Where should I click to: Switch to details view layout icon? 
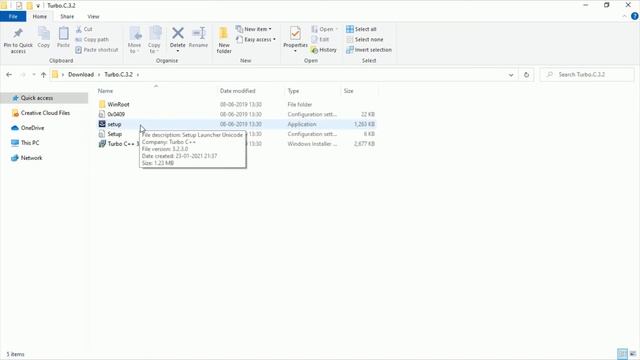pyautogui.click(x=622, y=354)
